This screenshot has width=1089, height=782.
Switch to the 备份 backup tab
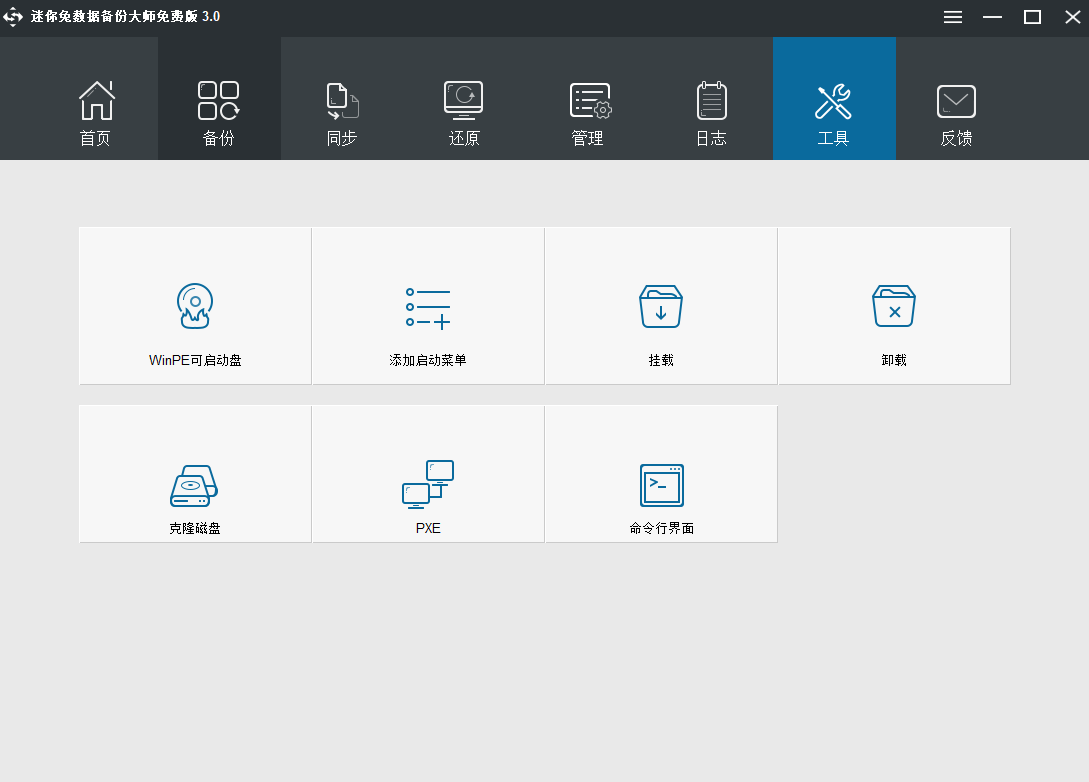click(x=219, y=99)
